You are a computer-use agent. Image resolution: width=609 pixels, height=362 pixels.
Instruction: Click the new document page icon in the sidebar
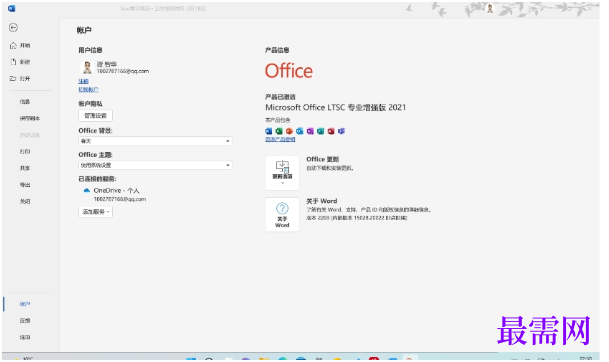(x=13, y=62)
